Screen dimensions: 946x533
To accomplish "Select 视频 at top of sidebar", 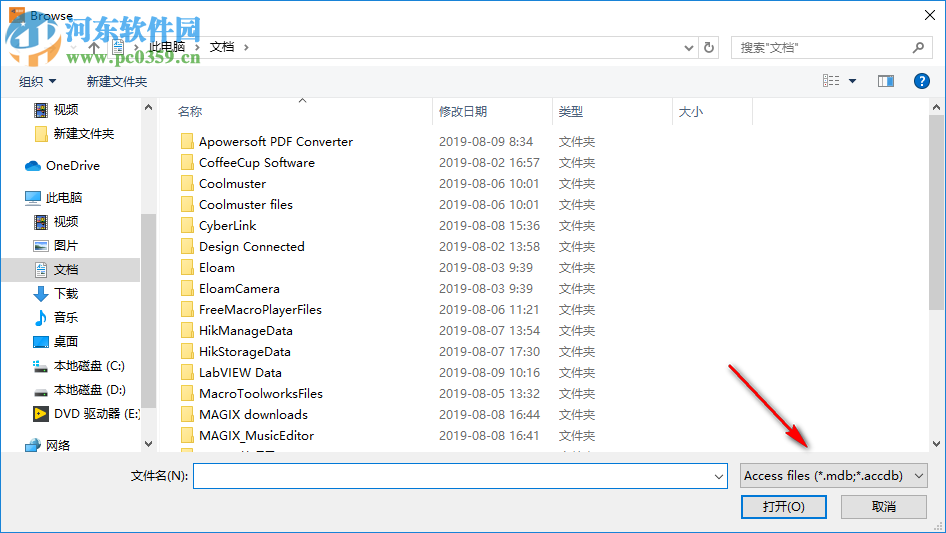I will 66,110.
